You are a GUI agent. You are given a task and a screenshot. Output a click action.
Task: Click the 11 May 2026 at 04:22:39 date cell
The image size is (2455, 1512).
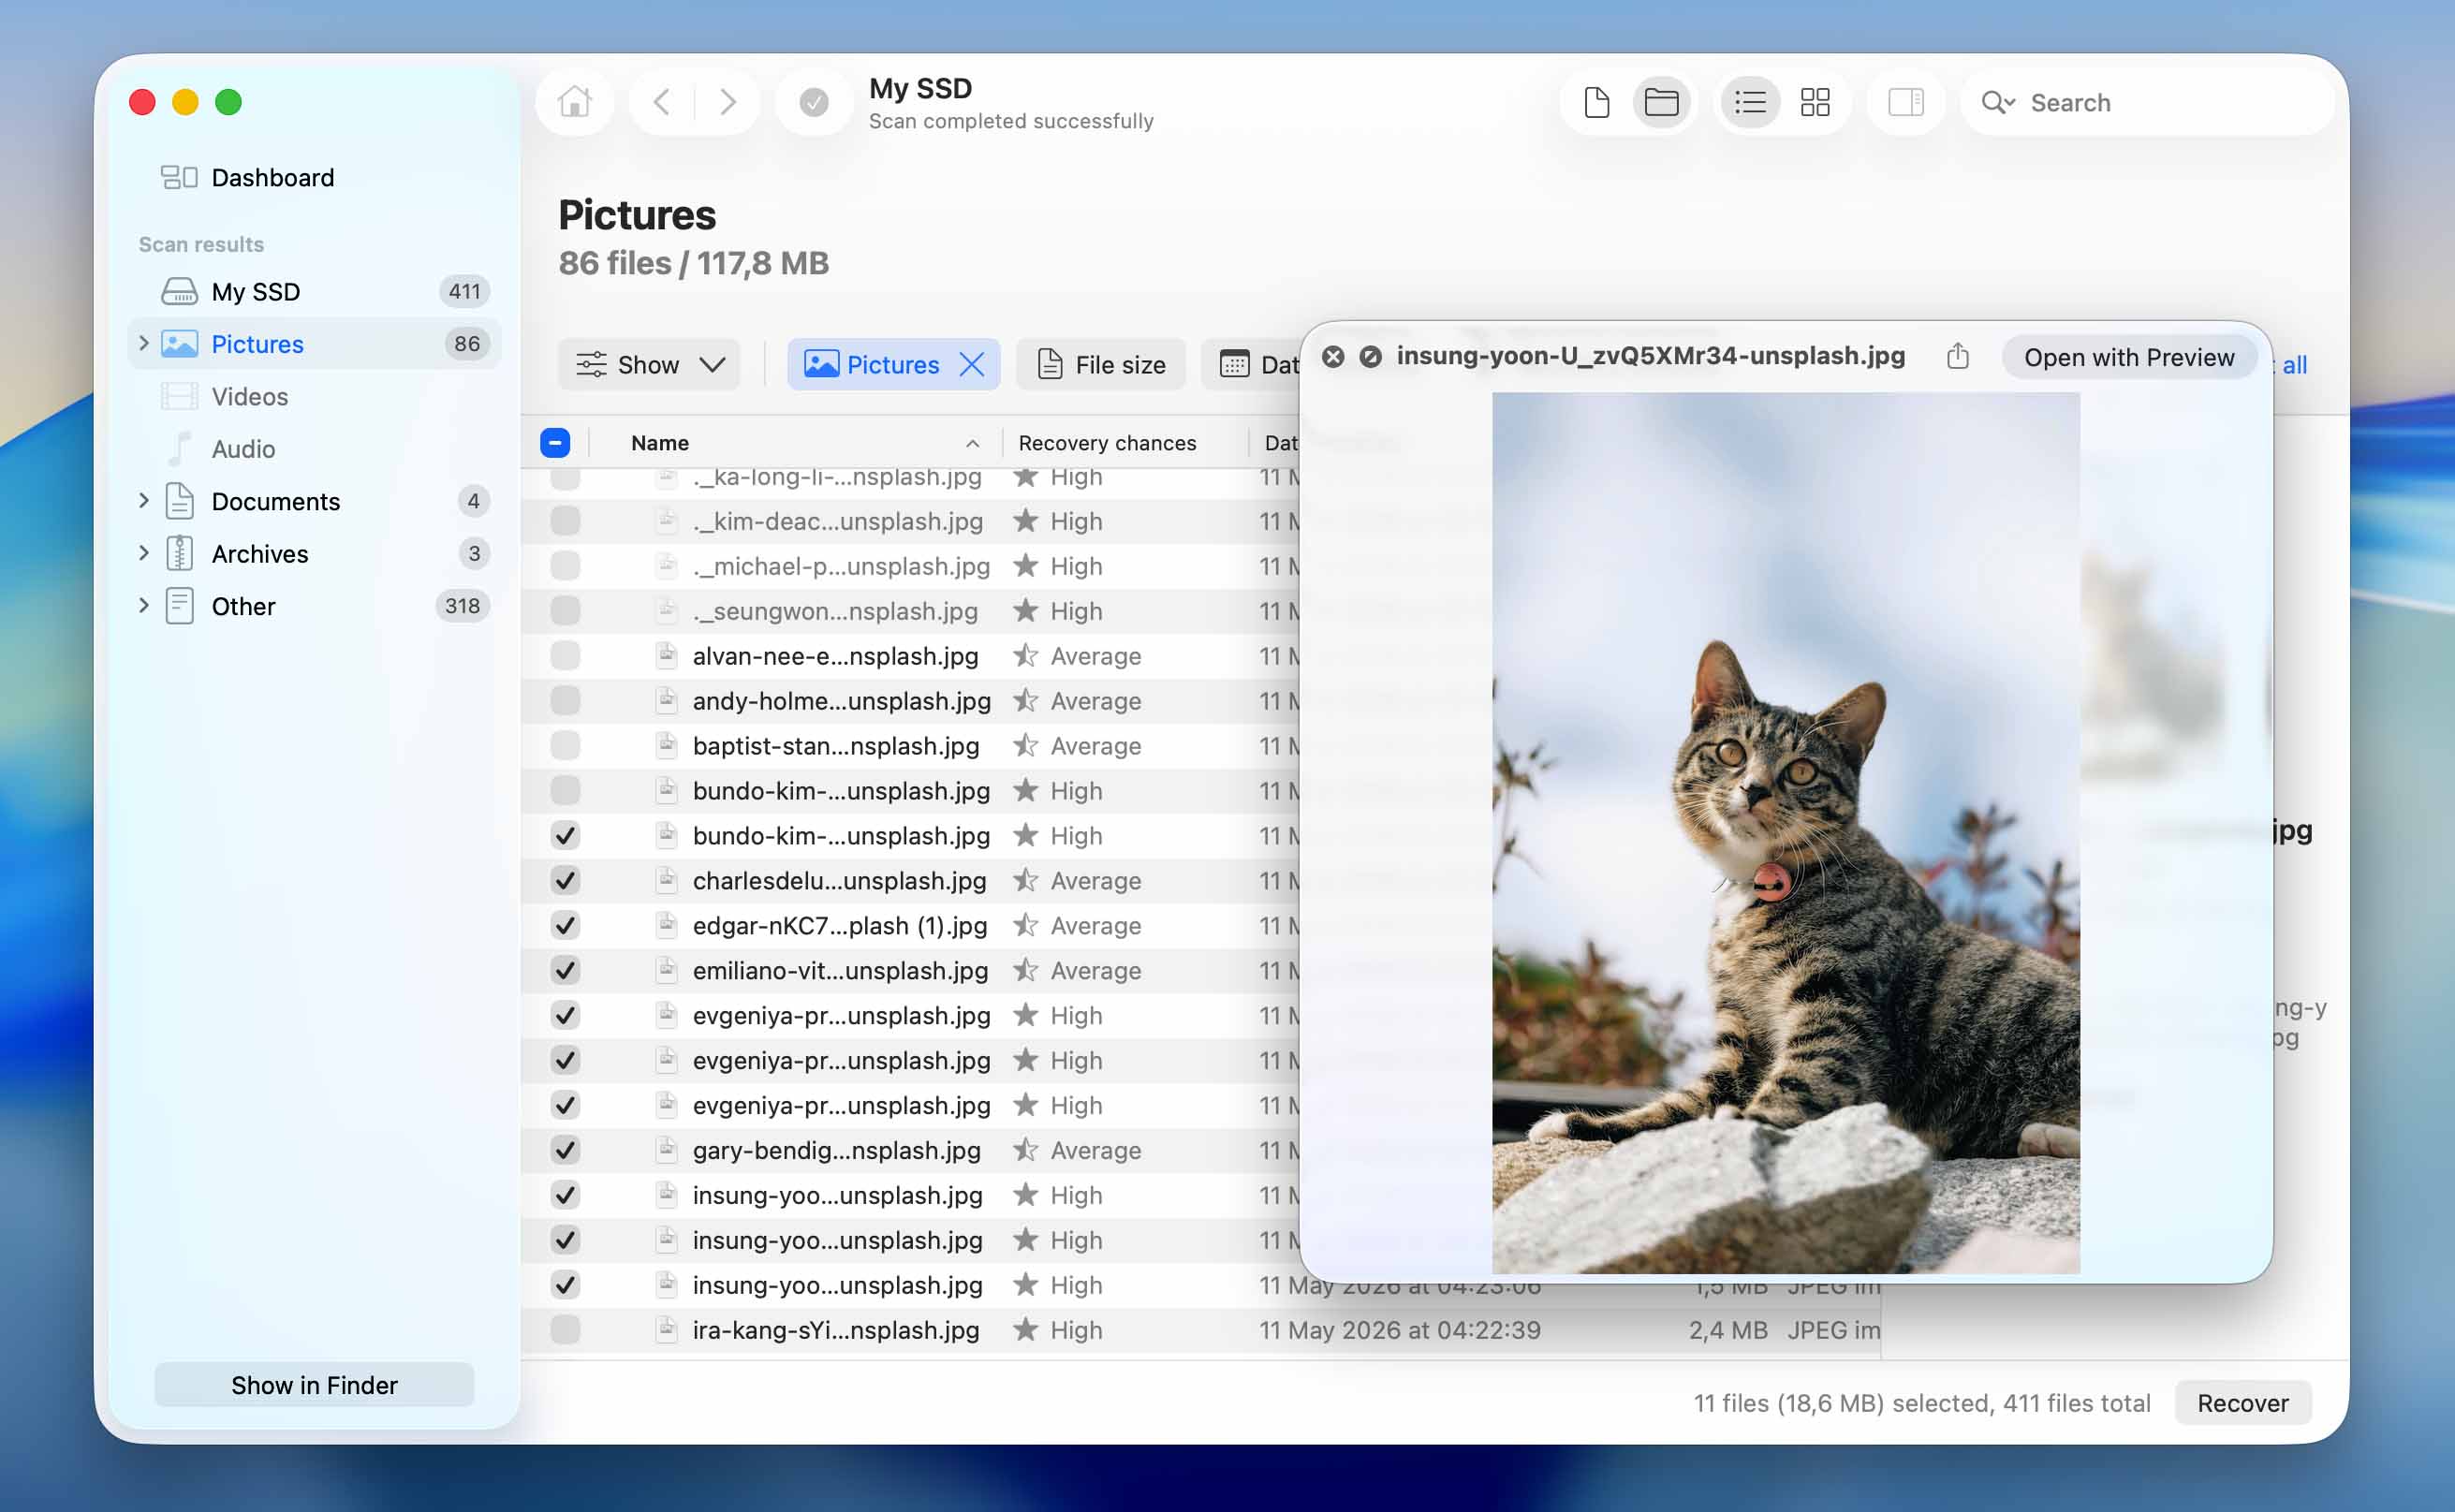point(1400,1330)
